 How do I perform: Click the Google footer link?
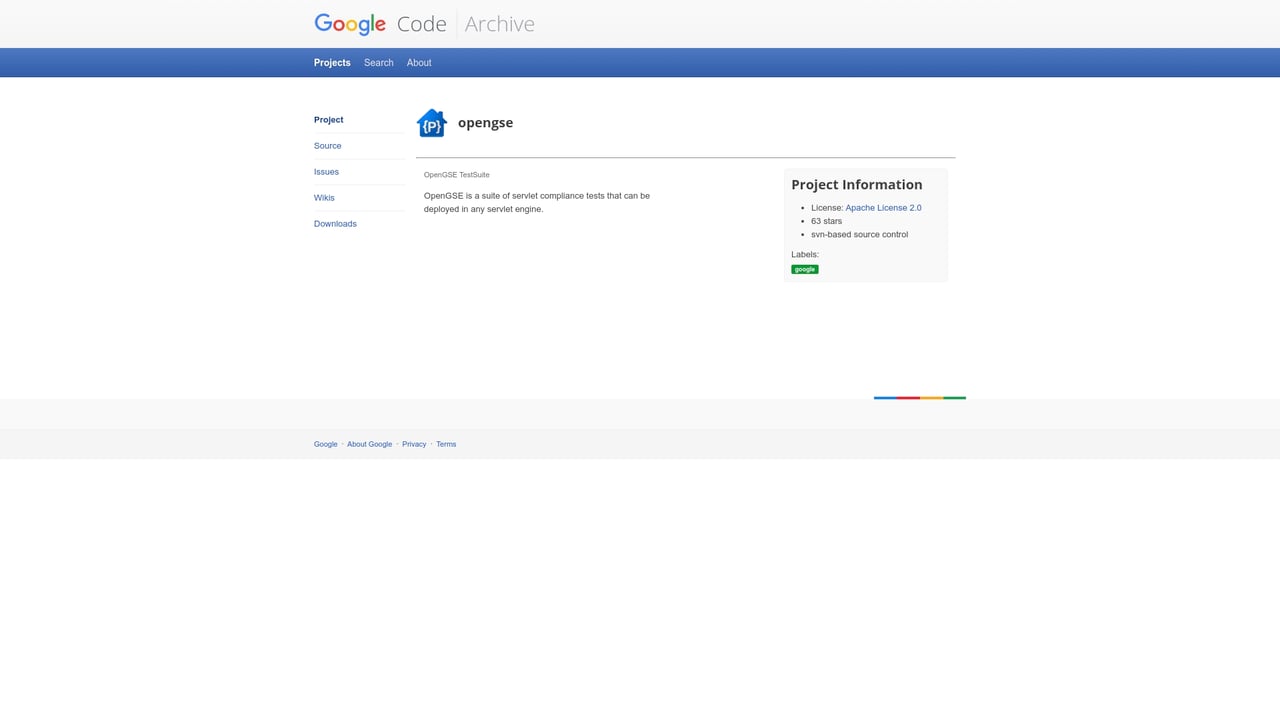click(325, 444)
